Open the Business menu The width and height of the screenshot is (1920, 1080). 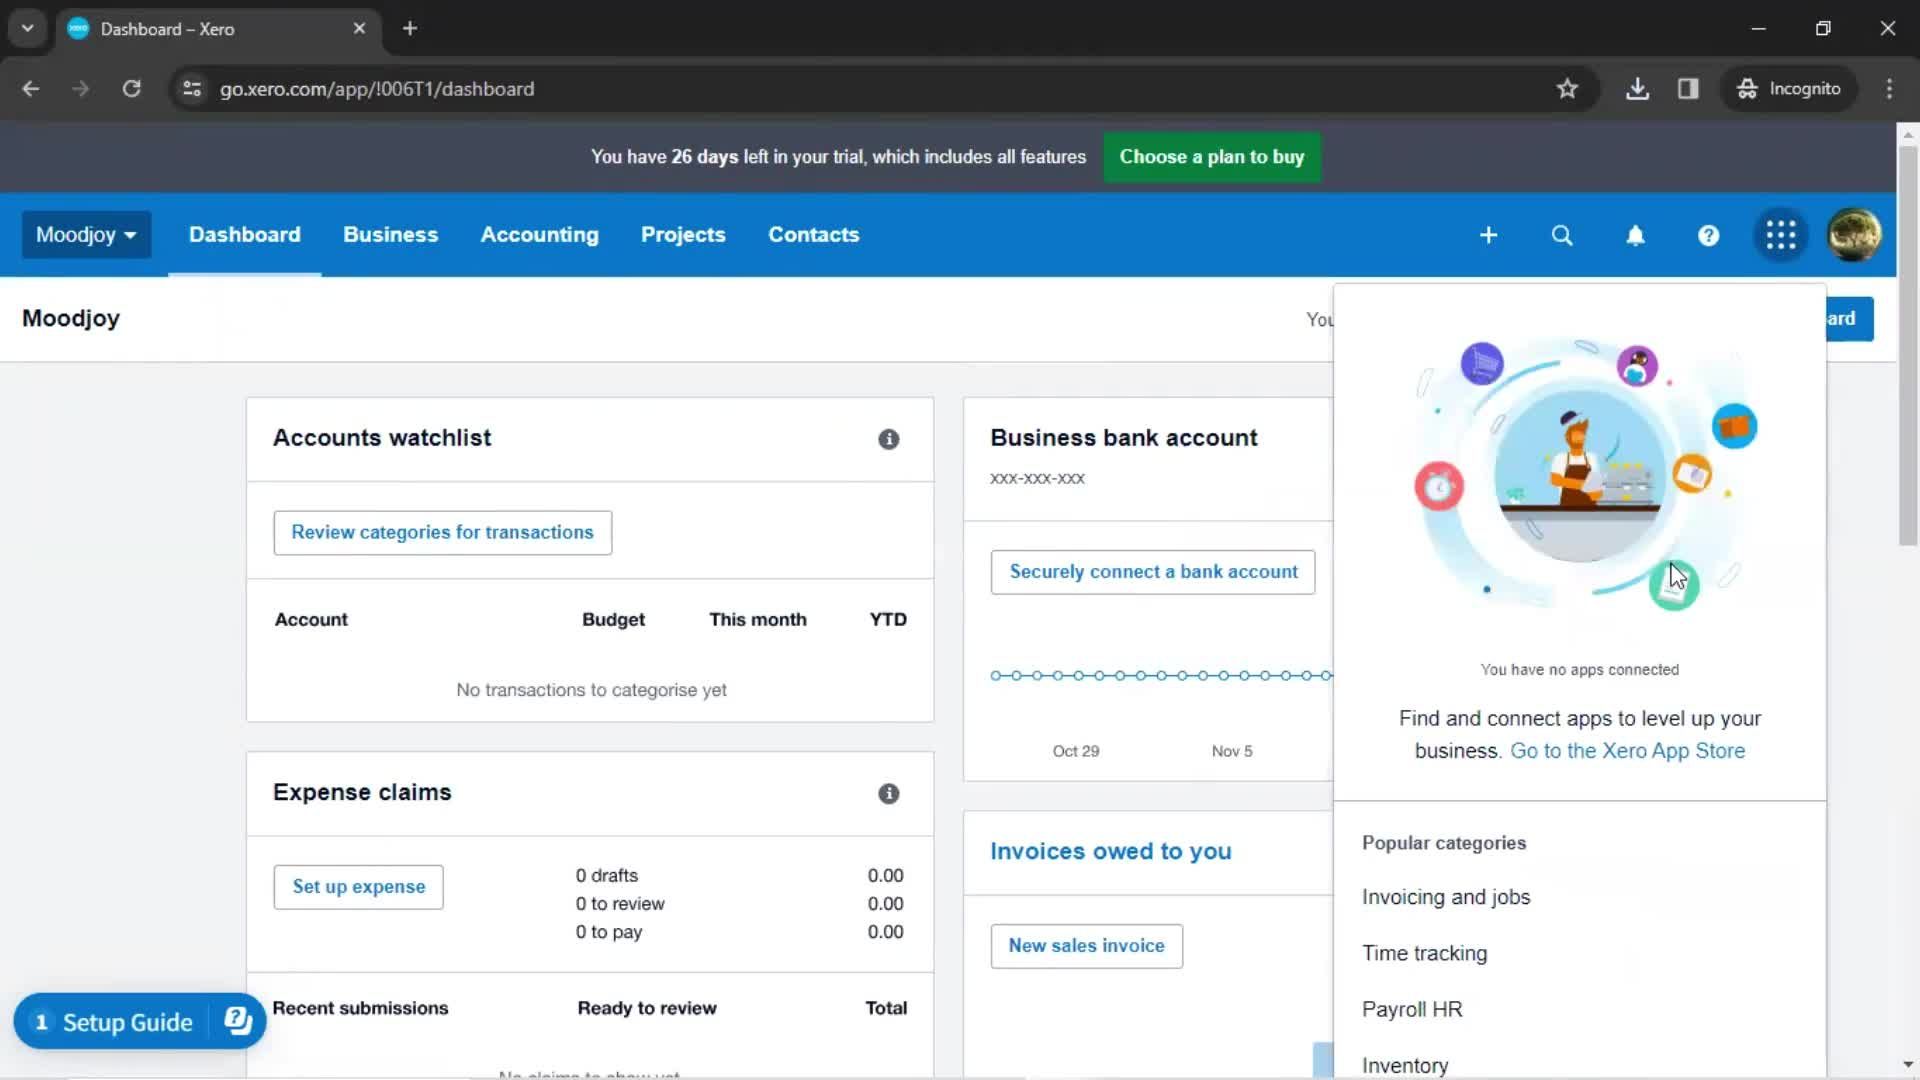point(390,235)
